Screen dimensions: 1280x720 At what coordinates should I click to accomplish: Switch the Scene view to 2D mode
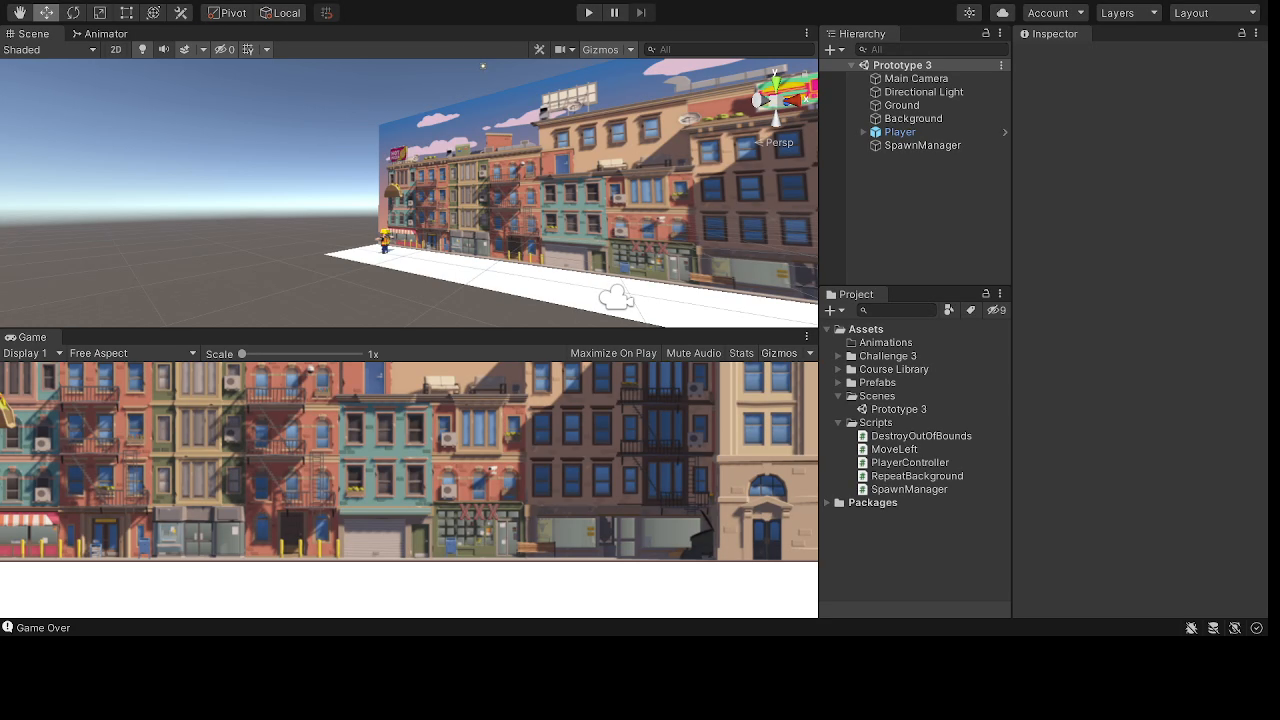[x=116, y=49]
